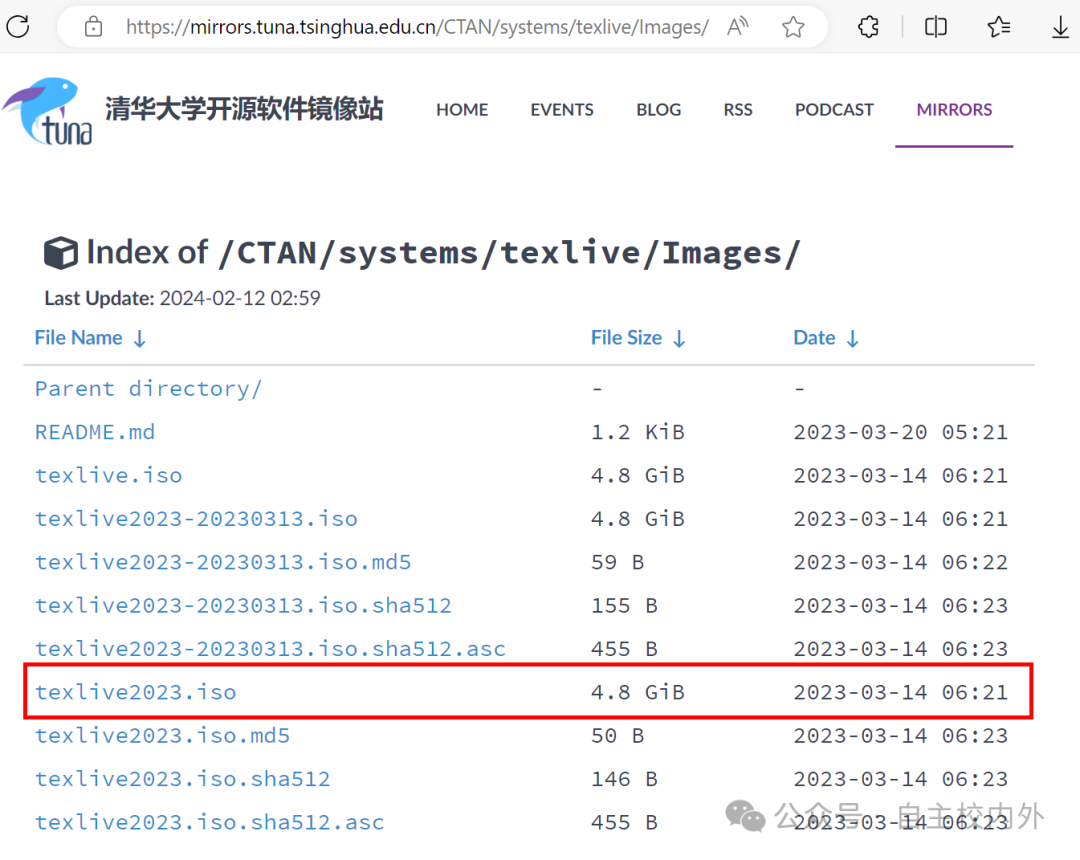Image resolution: width=1080 pixels, height=860 pixels.
Task: Click the 155 B size cell
Action: tap(625, 605)
